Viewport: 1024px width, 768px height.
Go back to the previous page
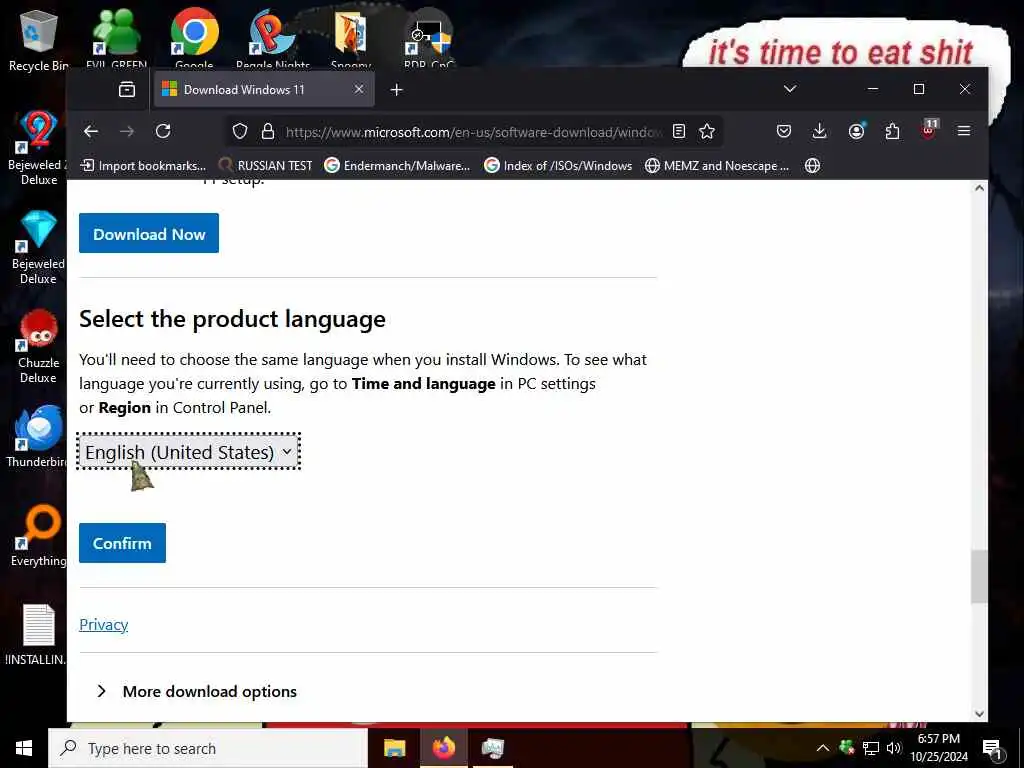(91, 131)
